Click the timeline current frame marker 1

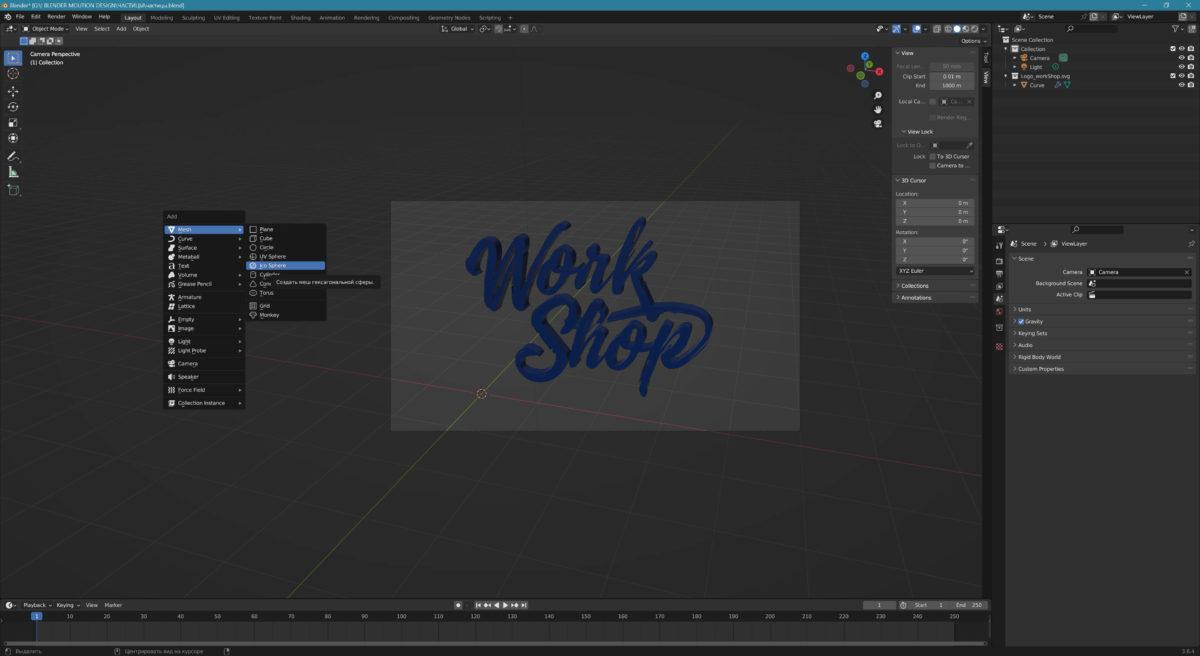[x=37, y=616]
